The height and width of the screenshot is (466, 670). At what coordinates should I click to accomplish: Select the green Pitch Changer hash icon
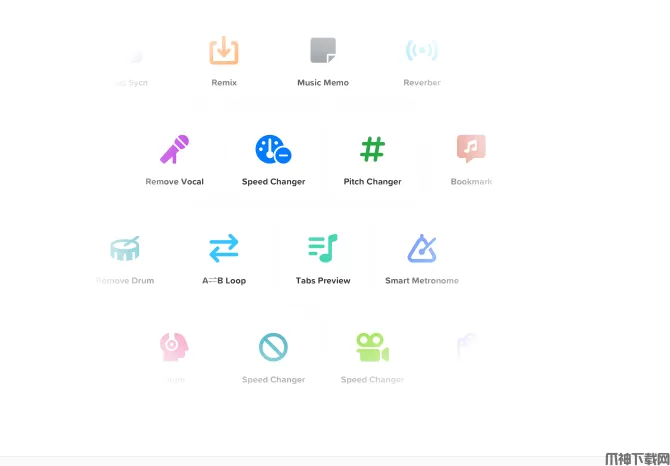click(x=373, y=149)
